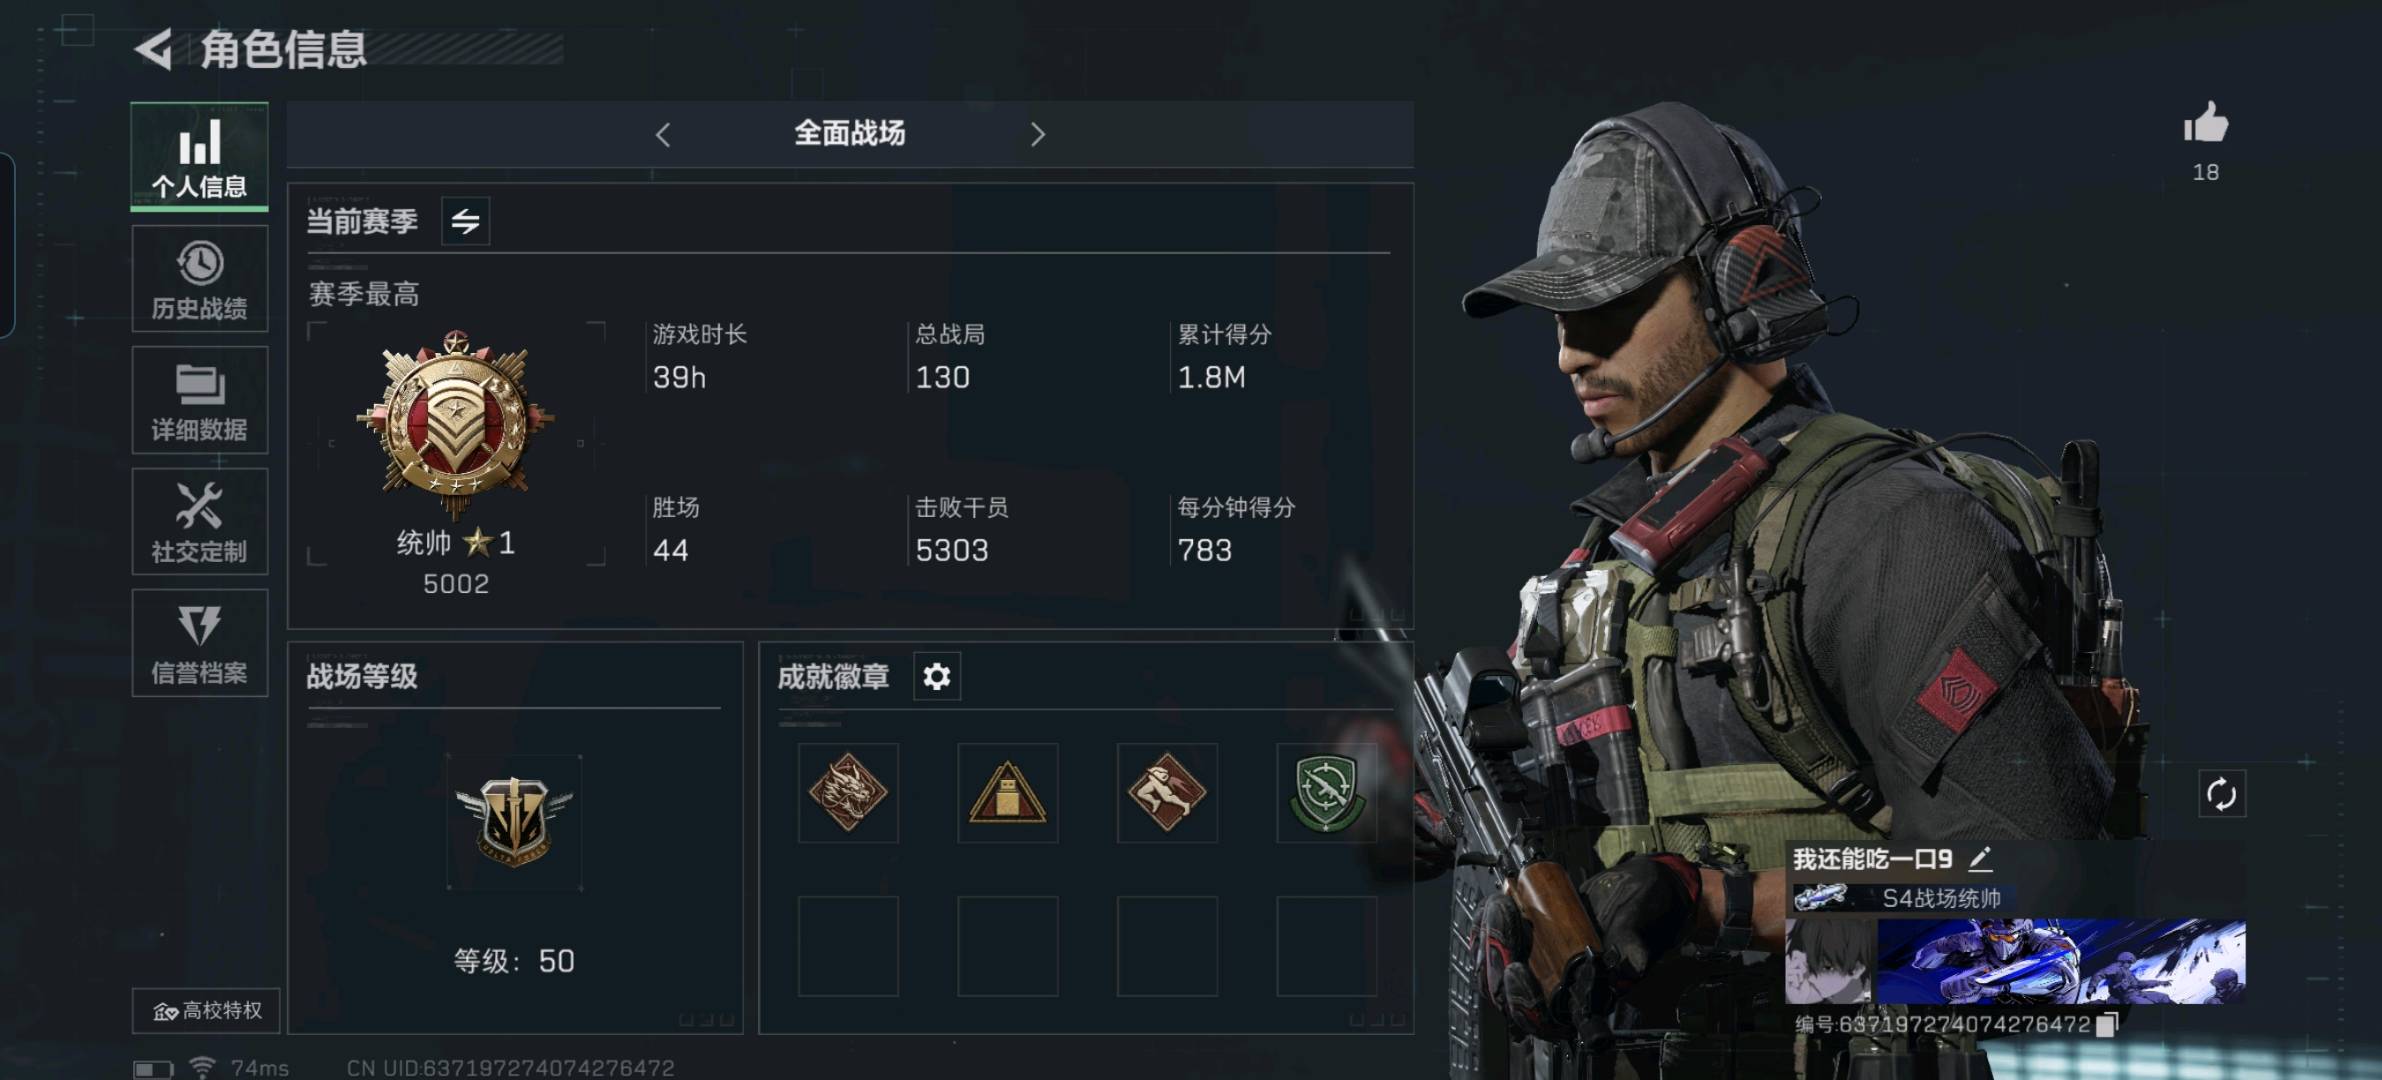Toggle the 当前赛季 season switch icon
The image size is (2382, 1080).
465,221
